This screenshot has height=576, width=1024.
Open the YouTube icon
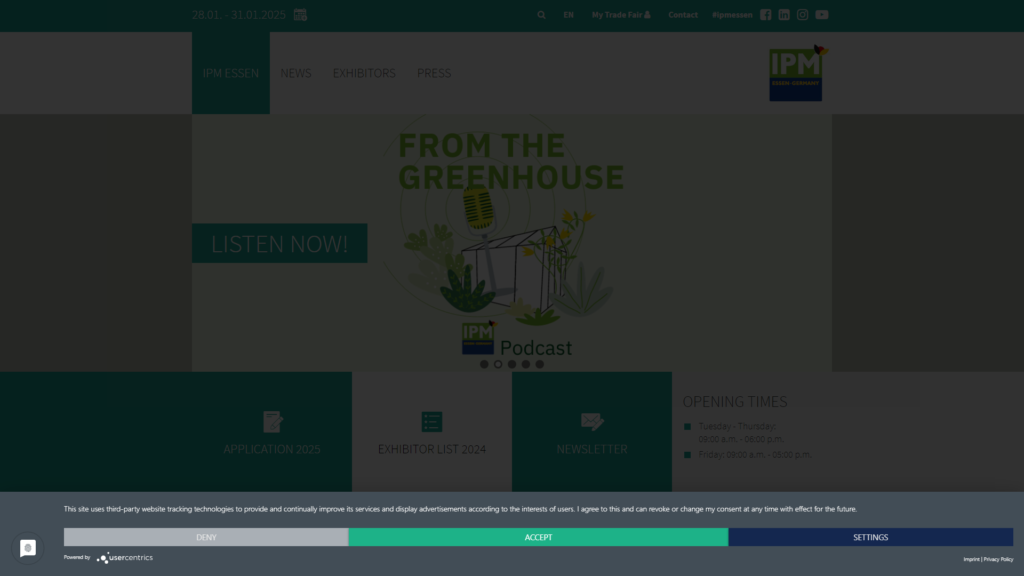coord(822,14)
